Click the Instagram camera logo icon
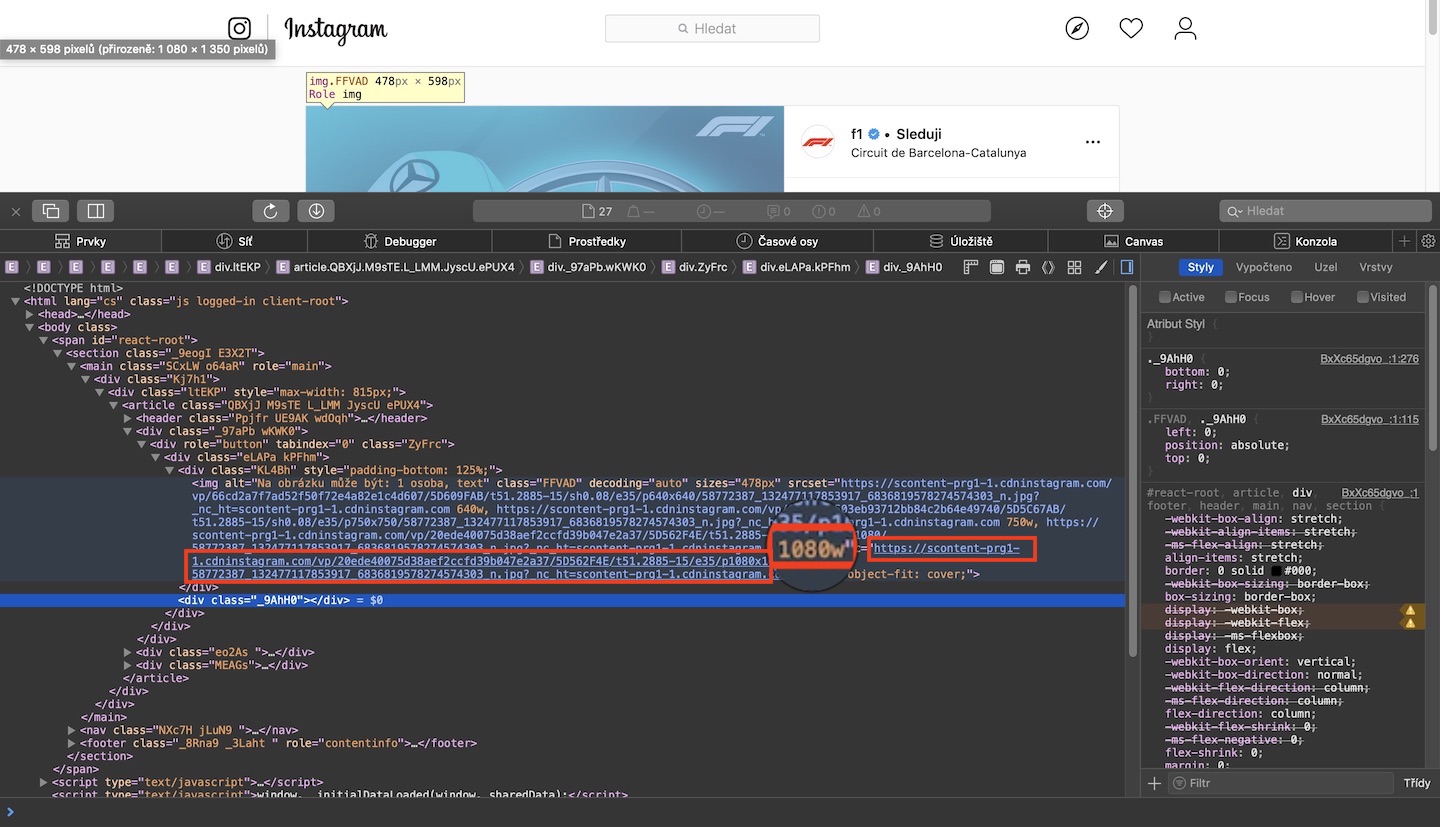1440x827 pixels. (239, 28)
